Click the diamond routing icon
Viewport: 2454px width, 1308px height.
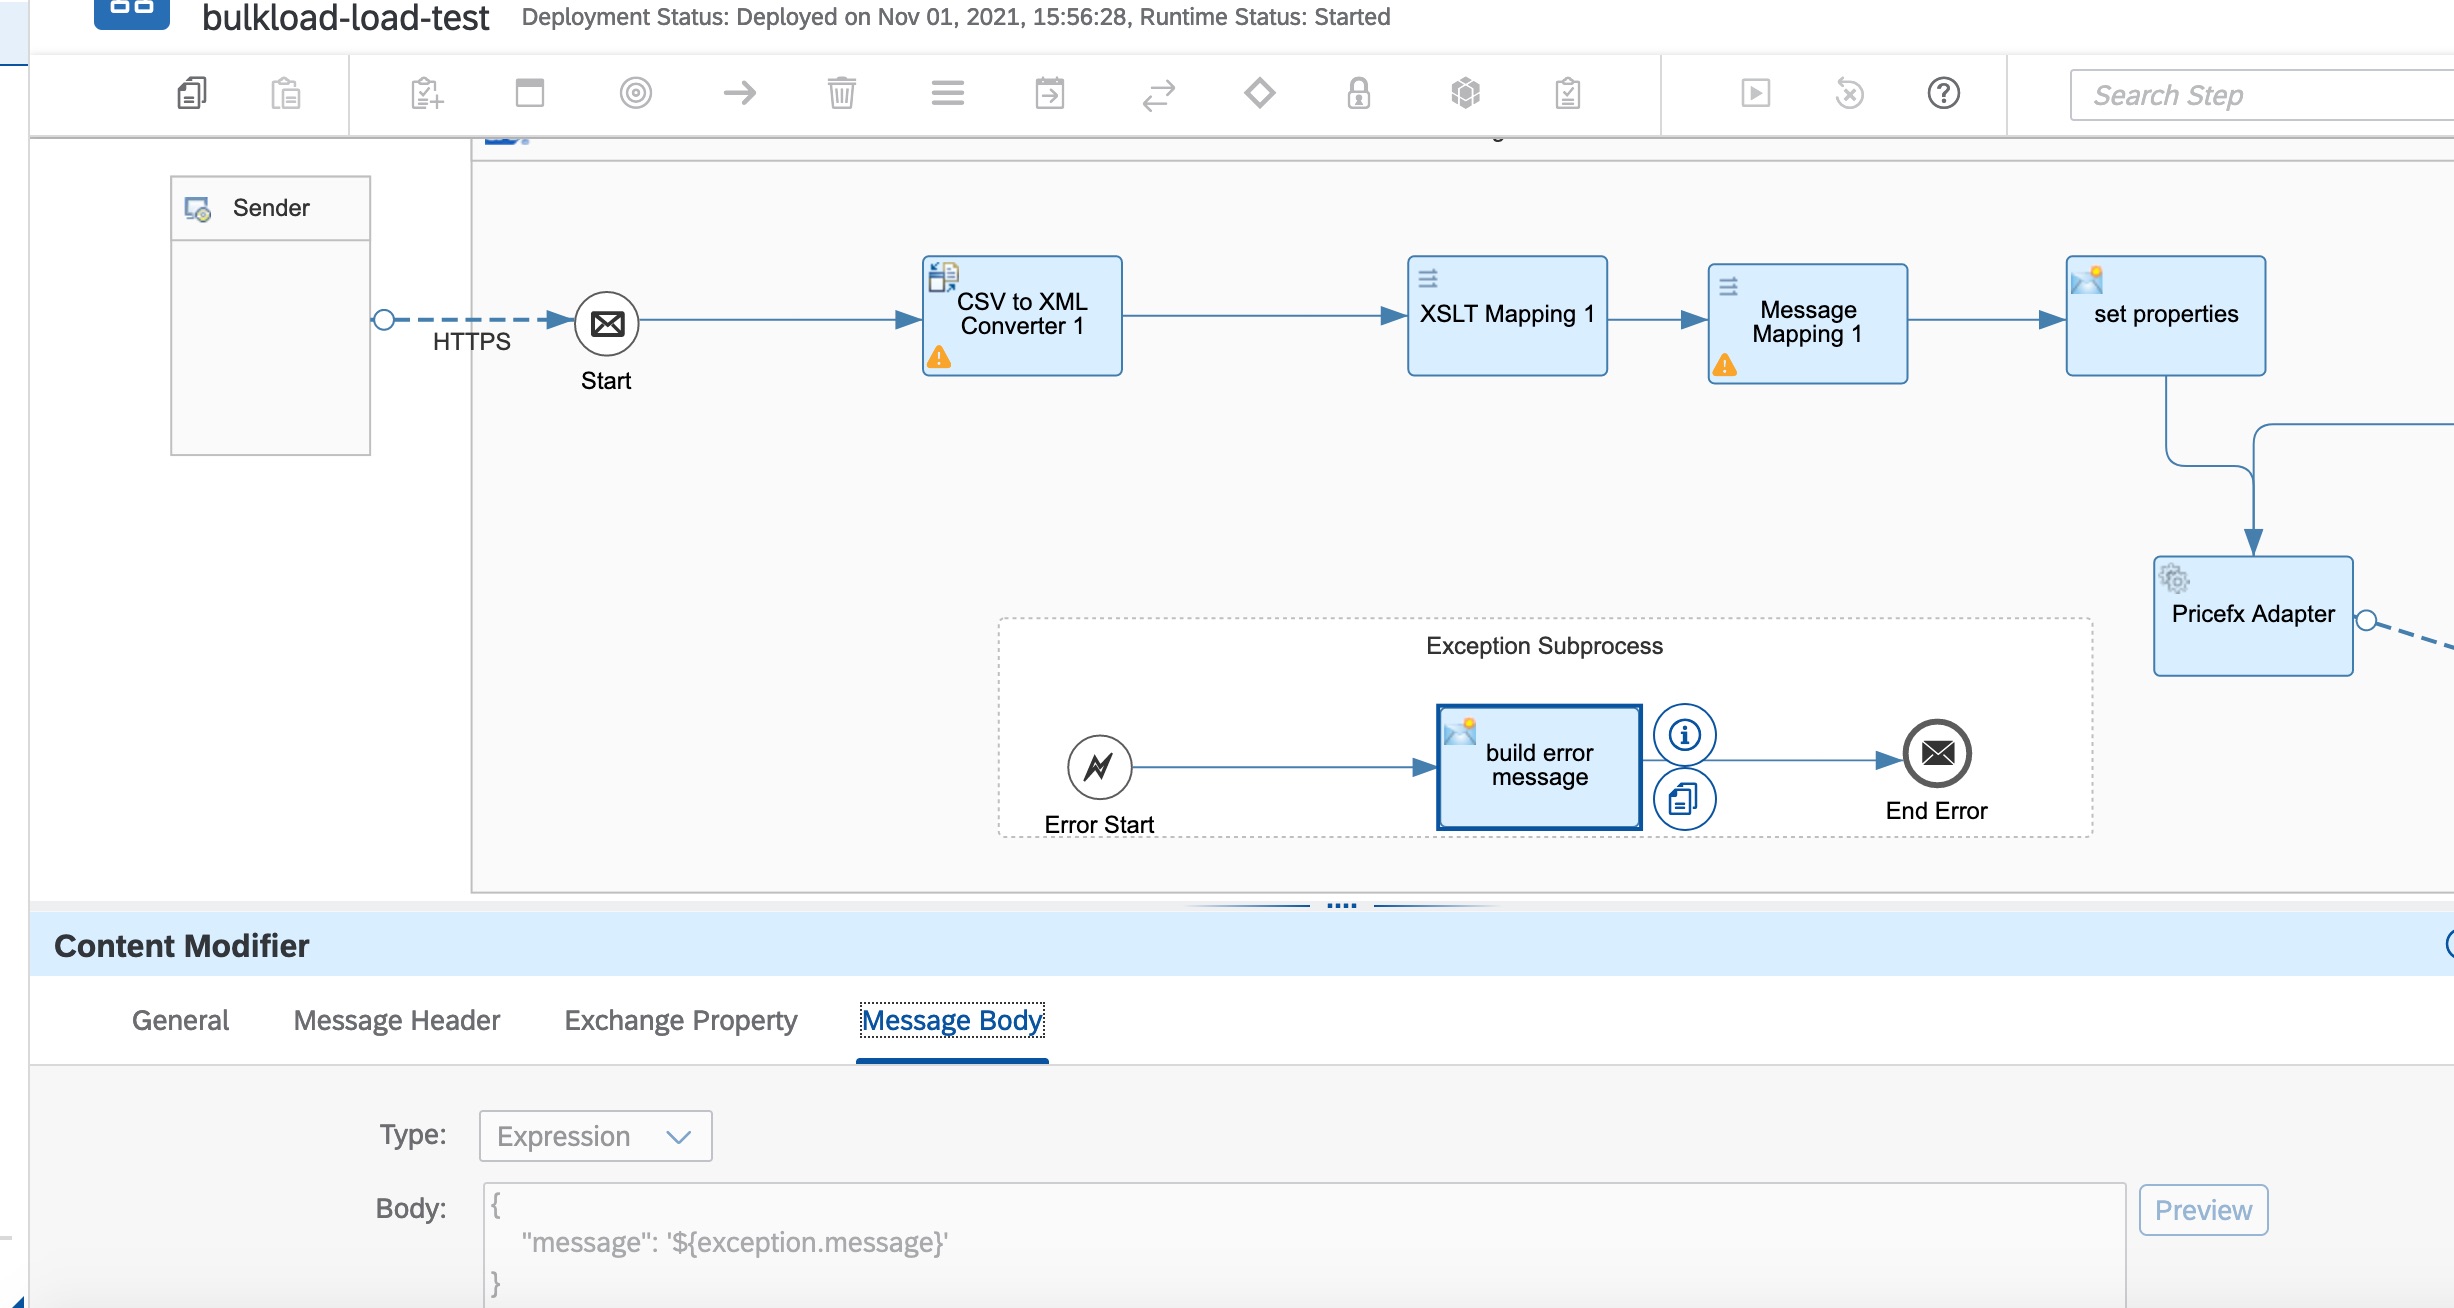tap(1259, 94)
